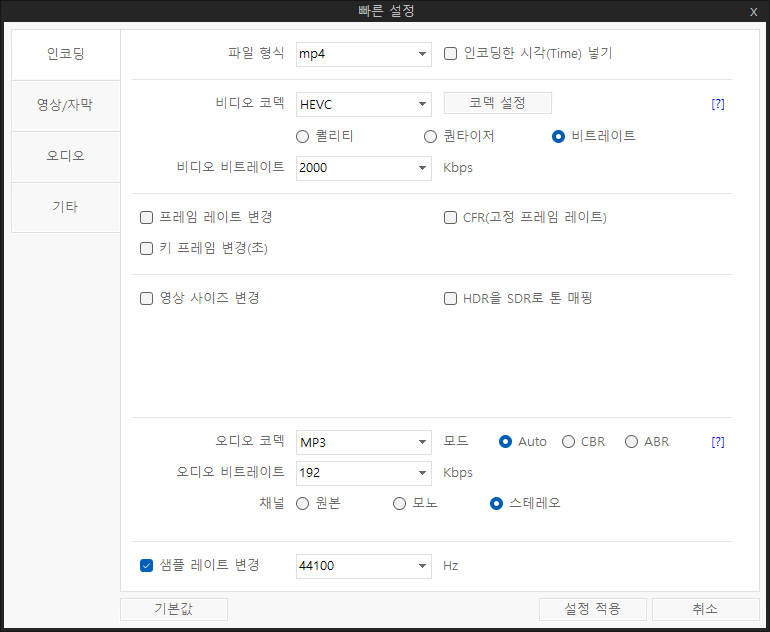Open the 비디오 비트레이트 2000 dropdown
The height and width of the screenshot is (632, 770).
[363, 168]
